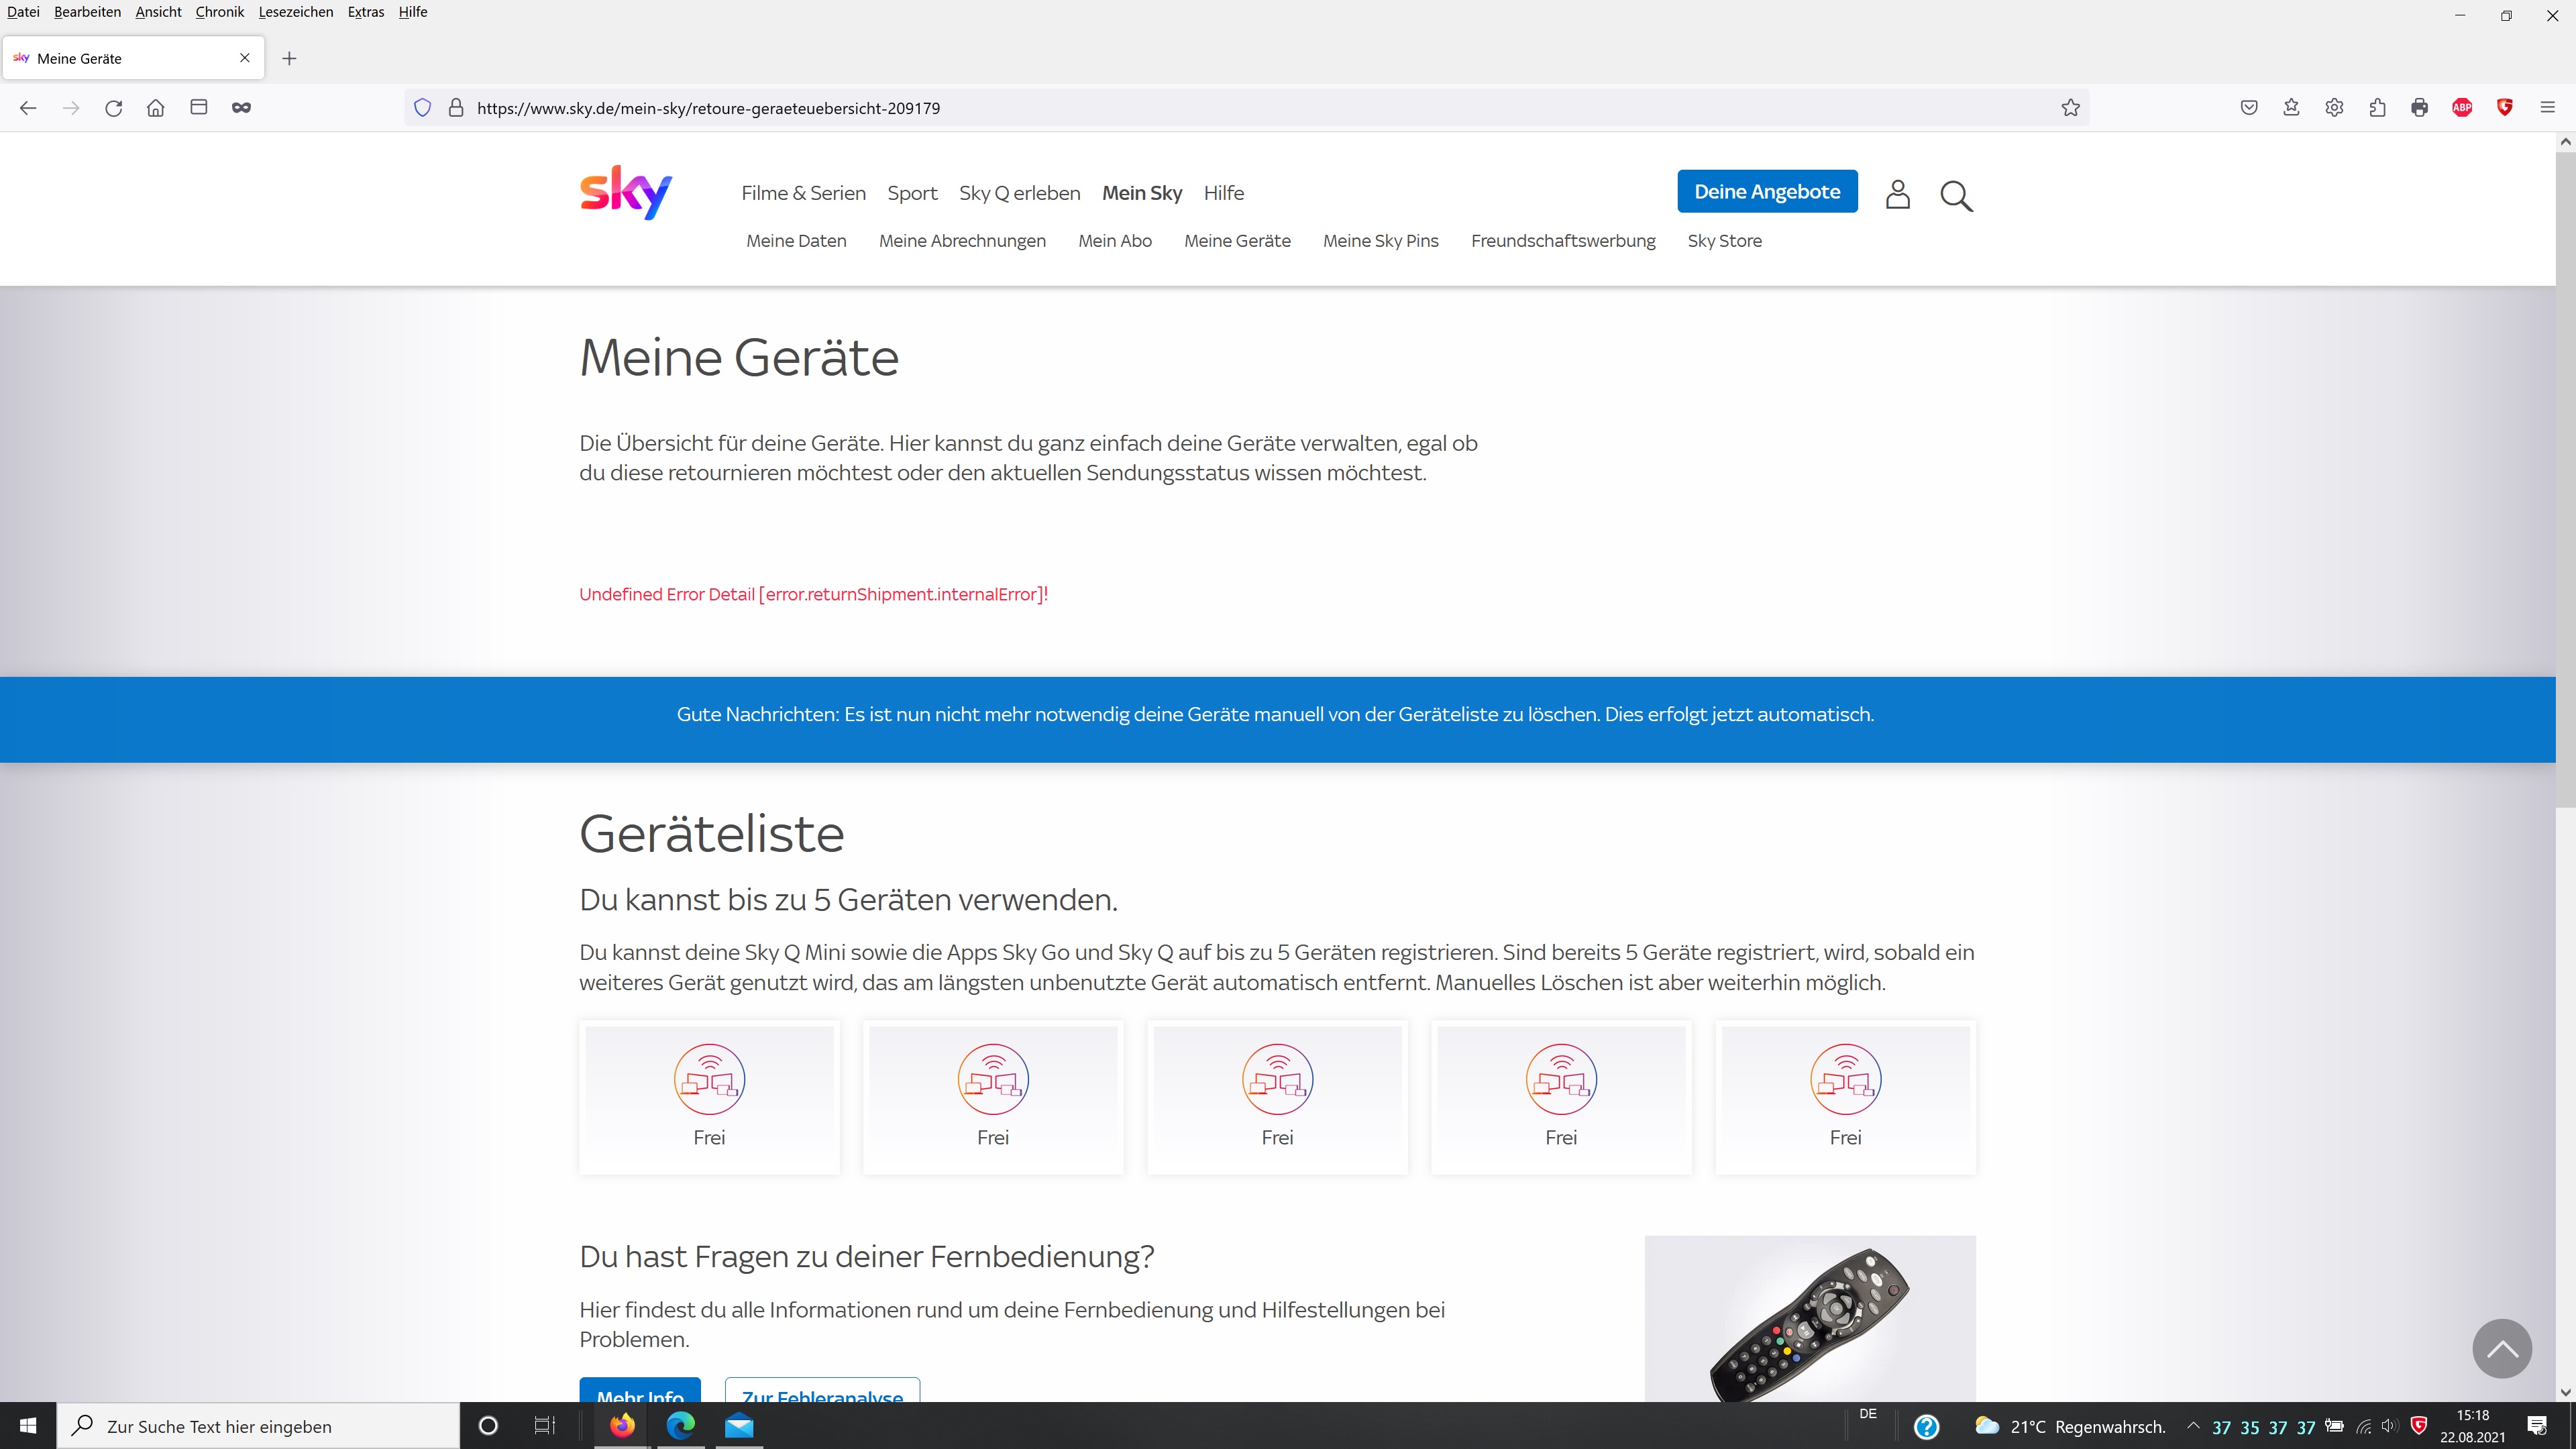Click the Sky logo
The height and width of the screenshot is (1449, 2576).
(626, 192)
